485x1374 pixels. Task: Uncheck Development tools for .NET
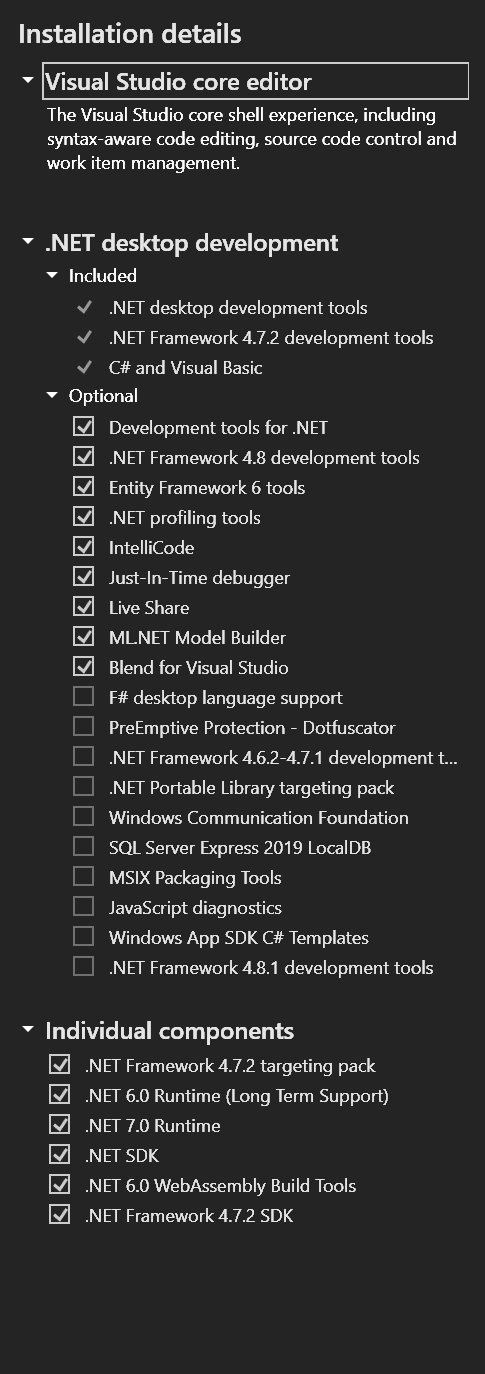pyautogui.click(x=84, y=427)
